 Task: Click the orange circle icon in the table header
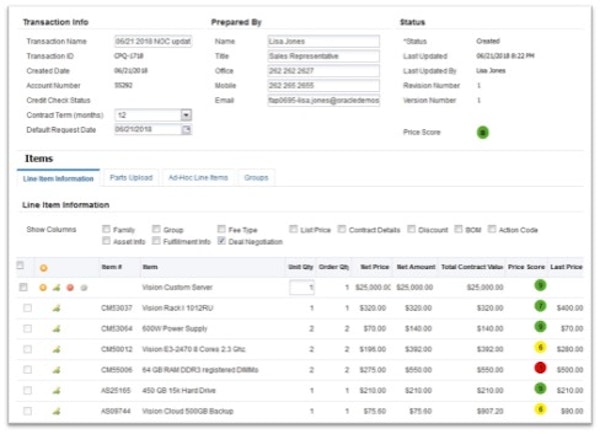point(44,268)
